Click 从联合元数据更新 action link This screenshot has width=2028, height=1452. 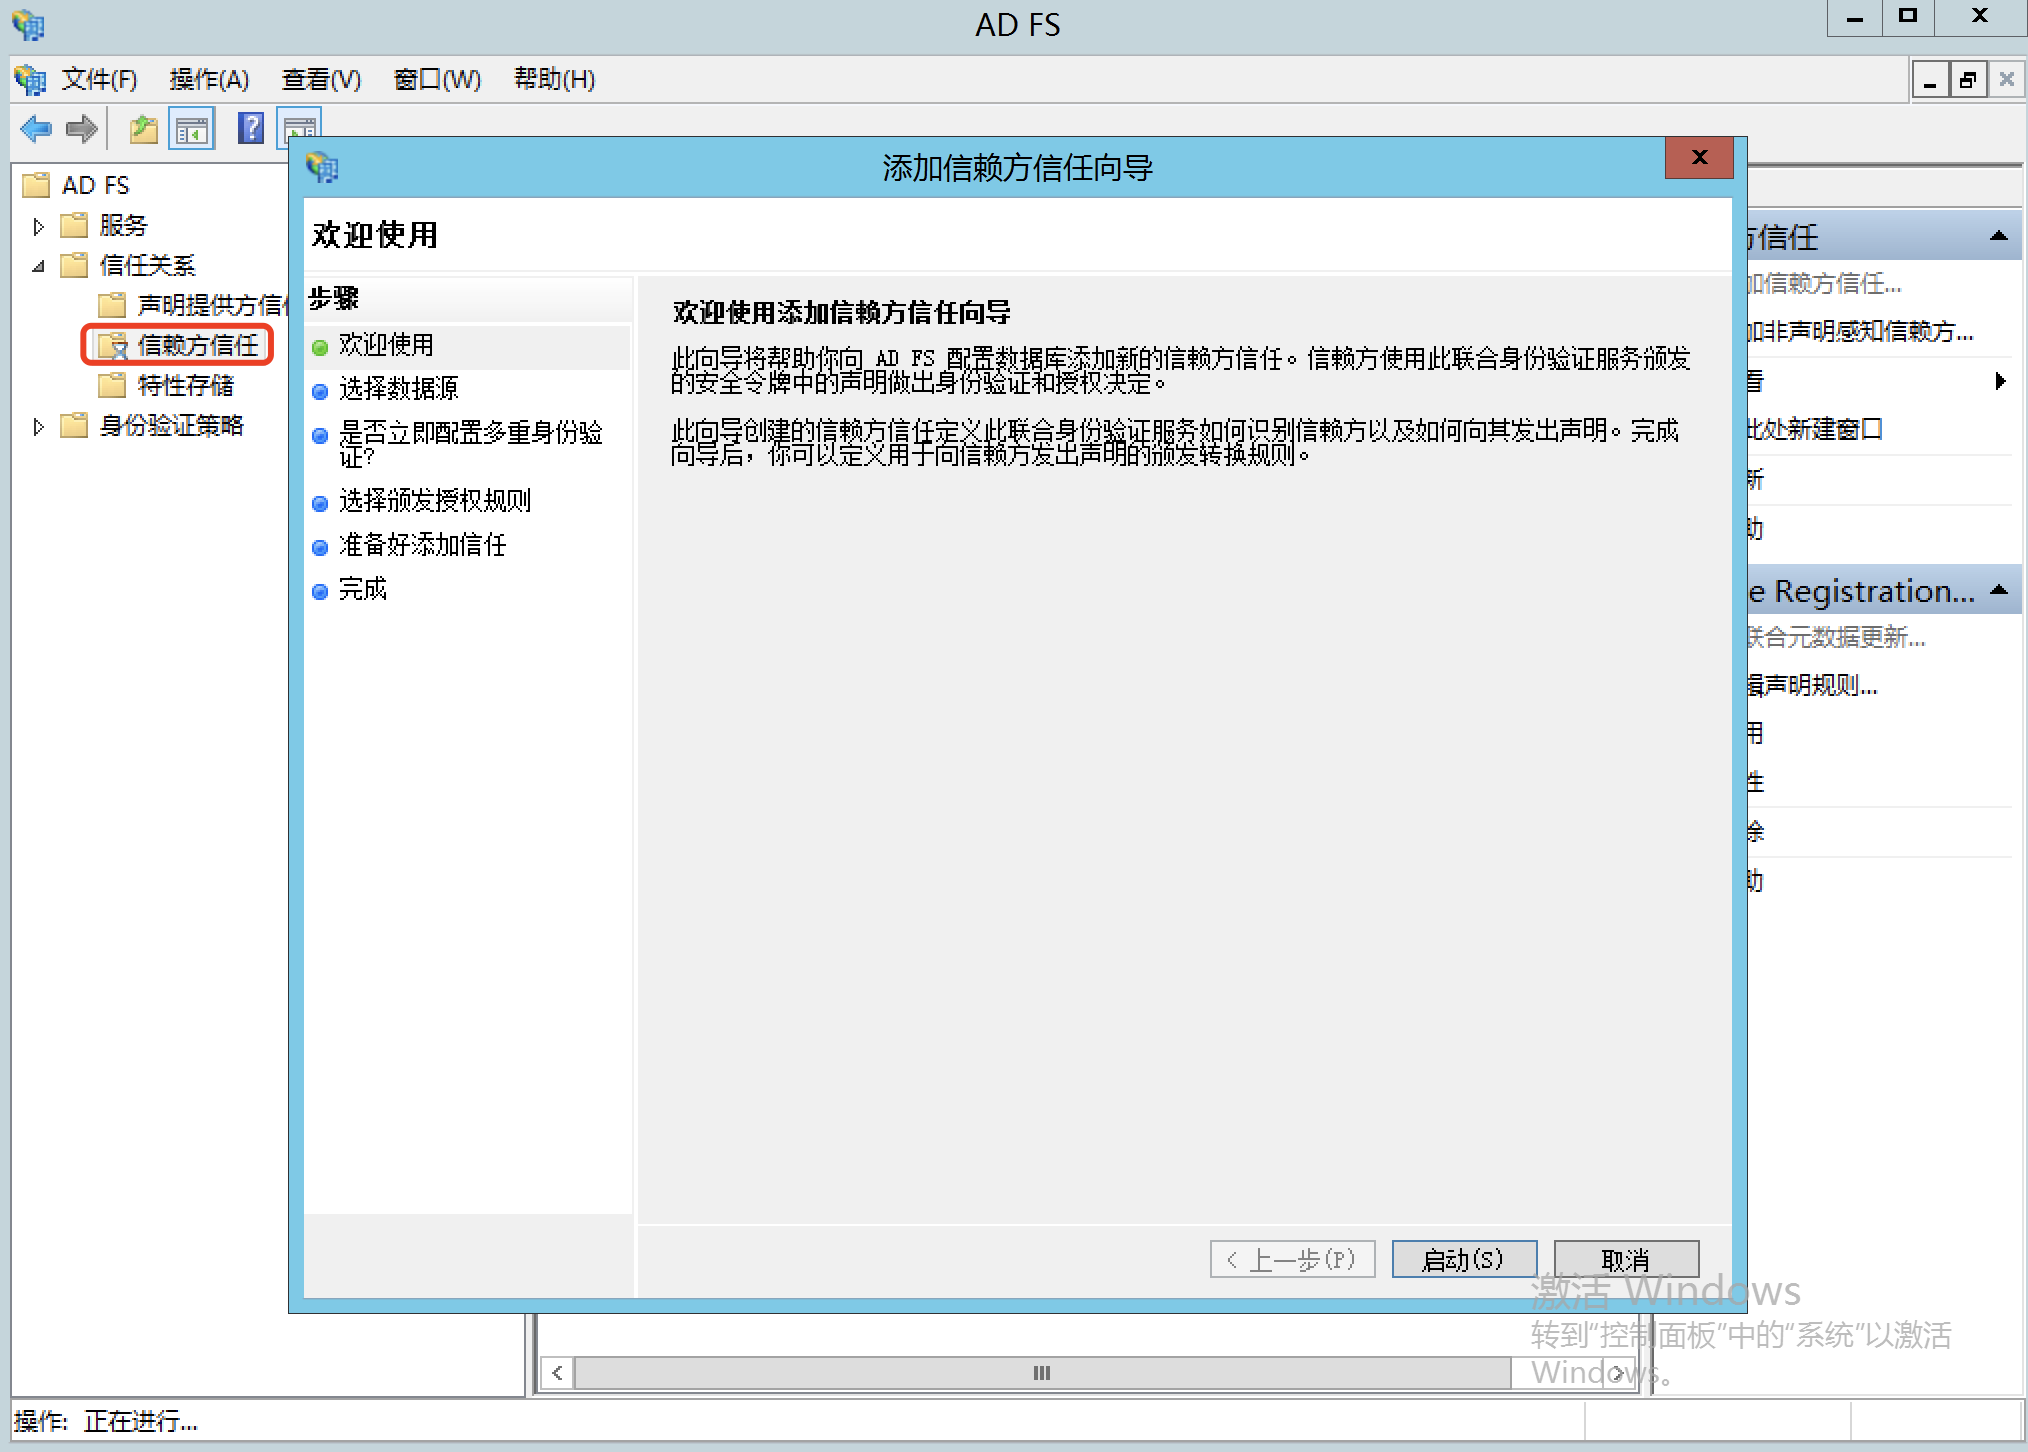(1836, 637)
